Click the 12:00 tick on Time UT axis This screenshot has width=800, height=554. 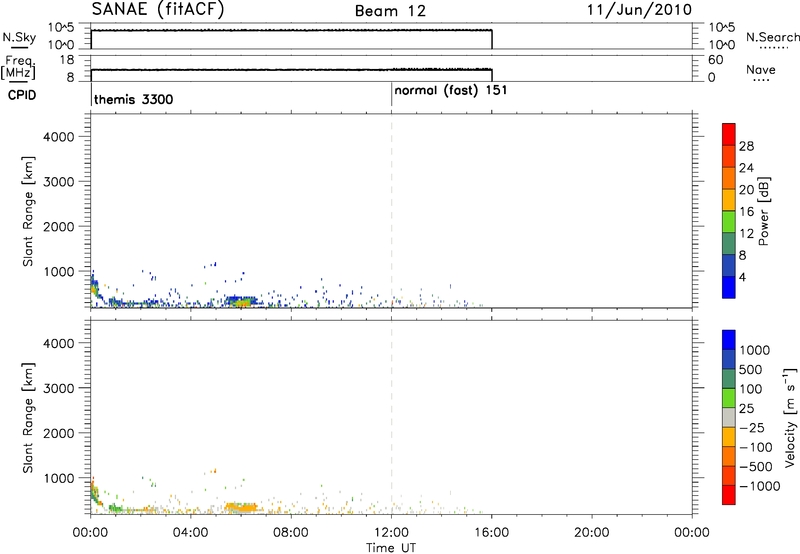(x=391, y=531)
